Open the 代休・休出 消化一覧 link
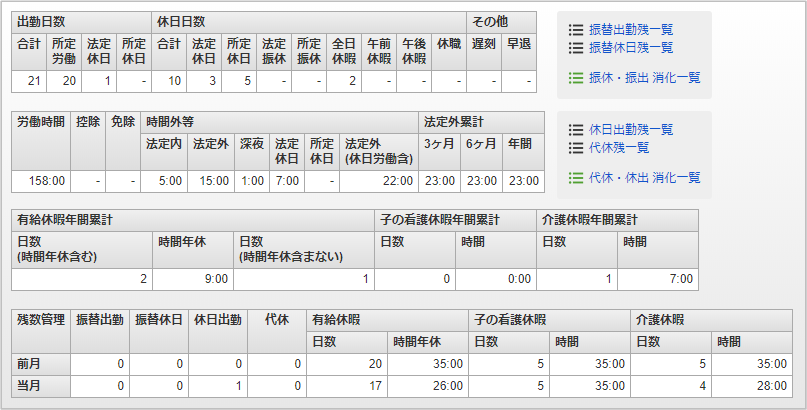The height and width of the screenshot is (410, 807). click(645, 178)
